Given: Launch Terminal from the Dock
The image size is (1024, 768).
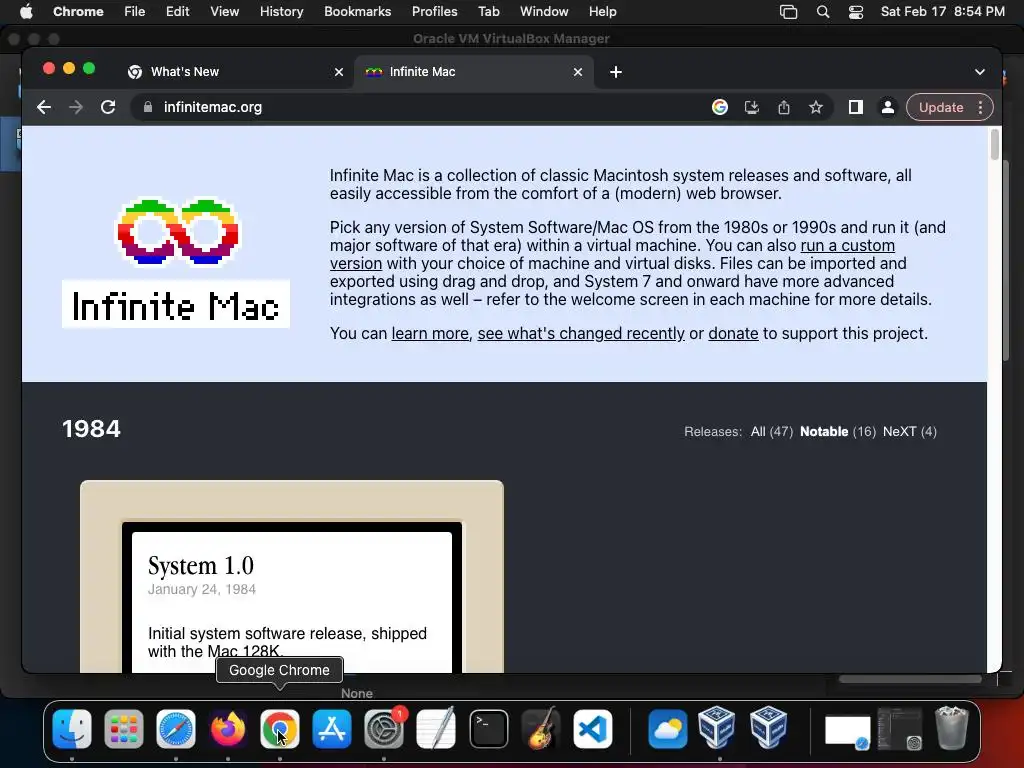Looking at the screenshot, I should pyautogui.click(x=488, y=729).
